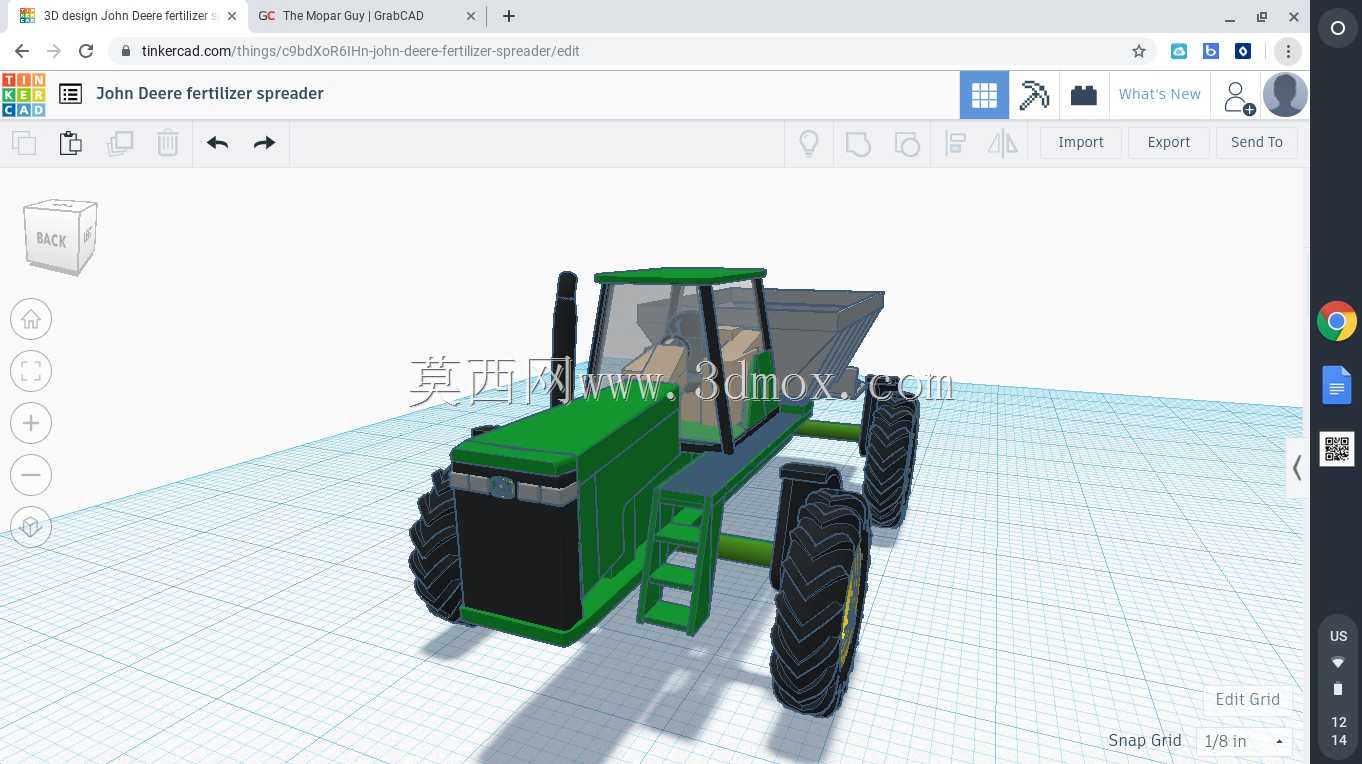Open the design list menu icon
Viewport: 1362px width, 764px height.
coord(70,94)
